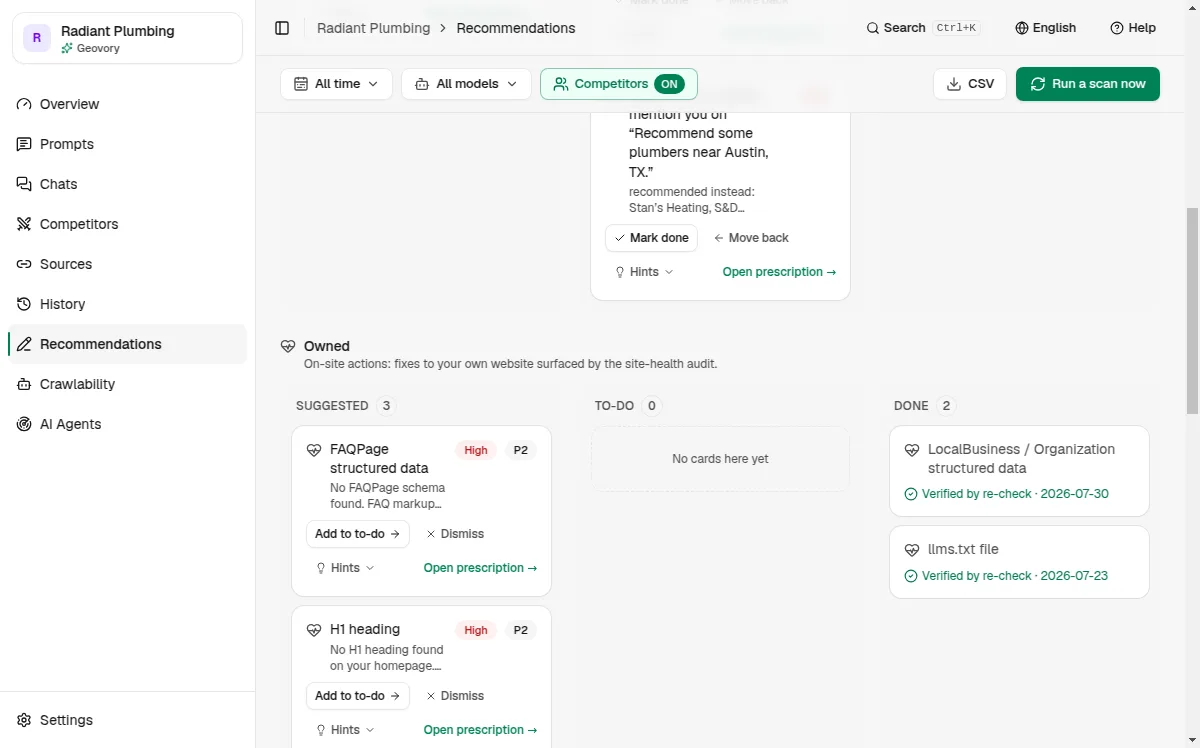The height and width of the screenshot is (748, 1200).
Task: Open the Prompts page
Action: pos(127,144)
